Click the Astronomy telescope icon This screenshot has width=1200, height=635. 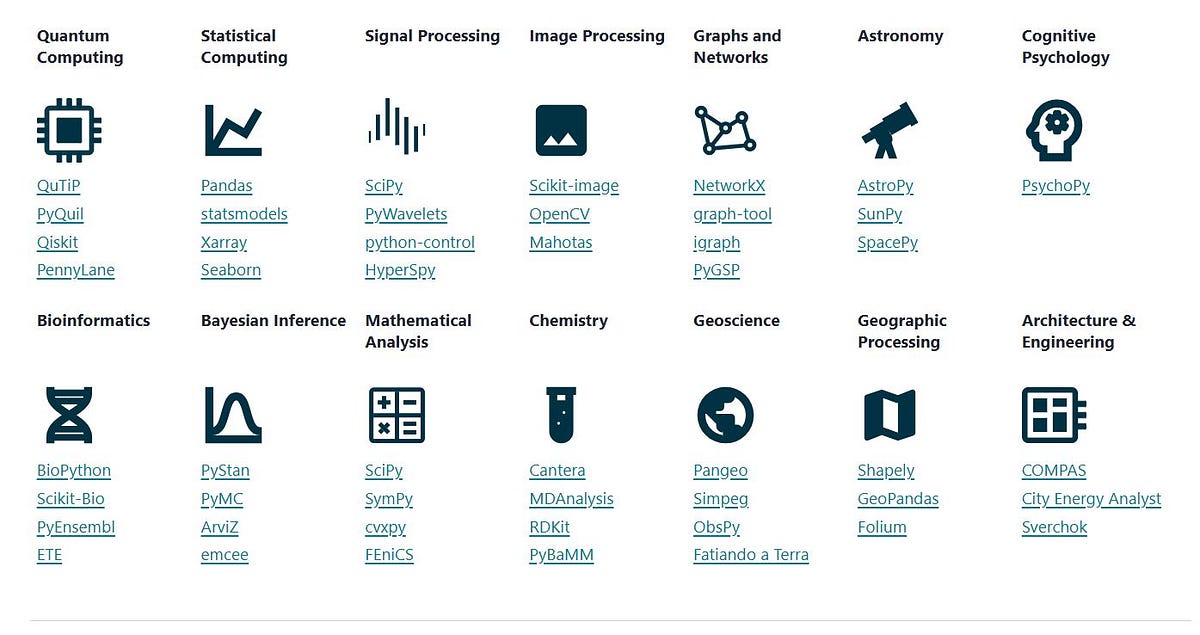point(889,130)
